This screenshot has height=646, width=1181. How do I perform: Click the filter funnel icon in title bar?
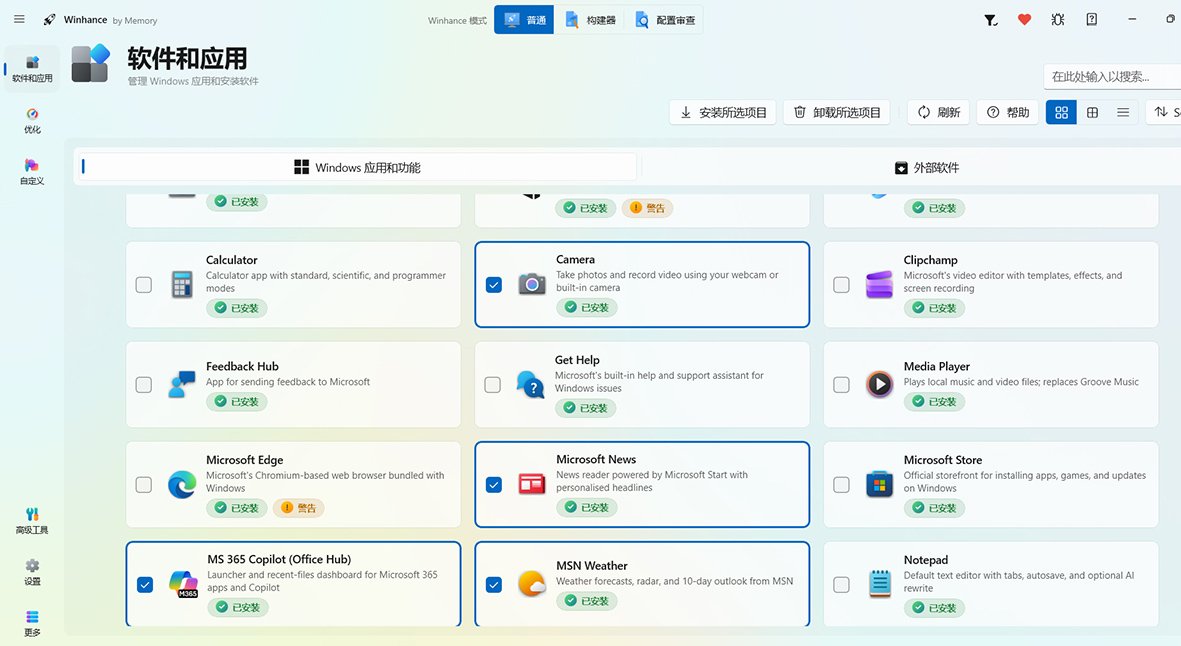click(991, 20)
